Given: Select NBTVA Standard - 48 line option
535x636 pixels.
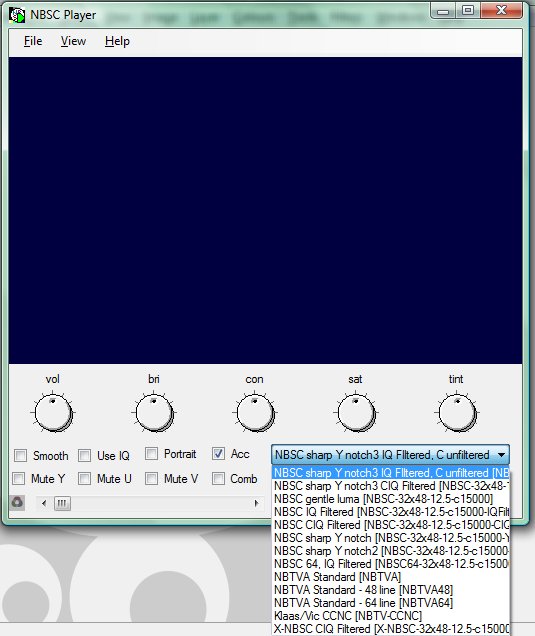Looking at the screenshot, I should 391,590.
